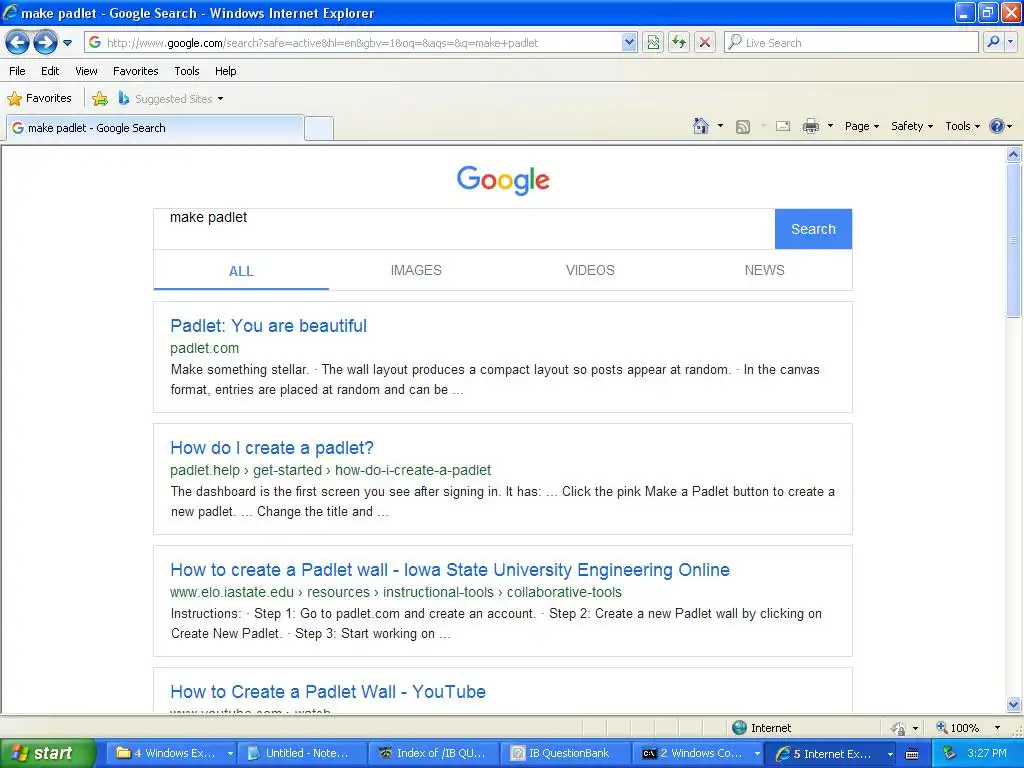Open the recent pages dropdown arrow
Image resolution: width=1024 pixels, height=768 pixels.
67,43
